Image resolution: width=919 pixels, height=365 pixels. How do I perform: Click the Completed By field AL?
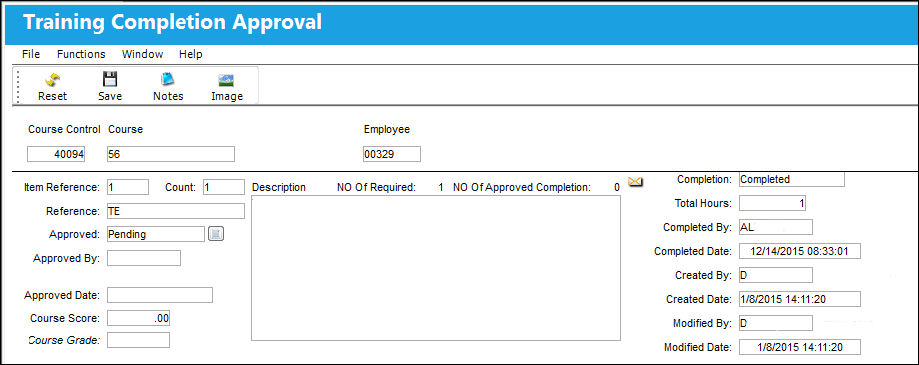point(776,227)
